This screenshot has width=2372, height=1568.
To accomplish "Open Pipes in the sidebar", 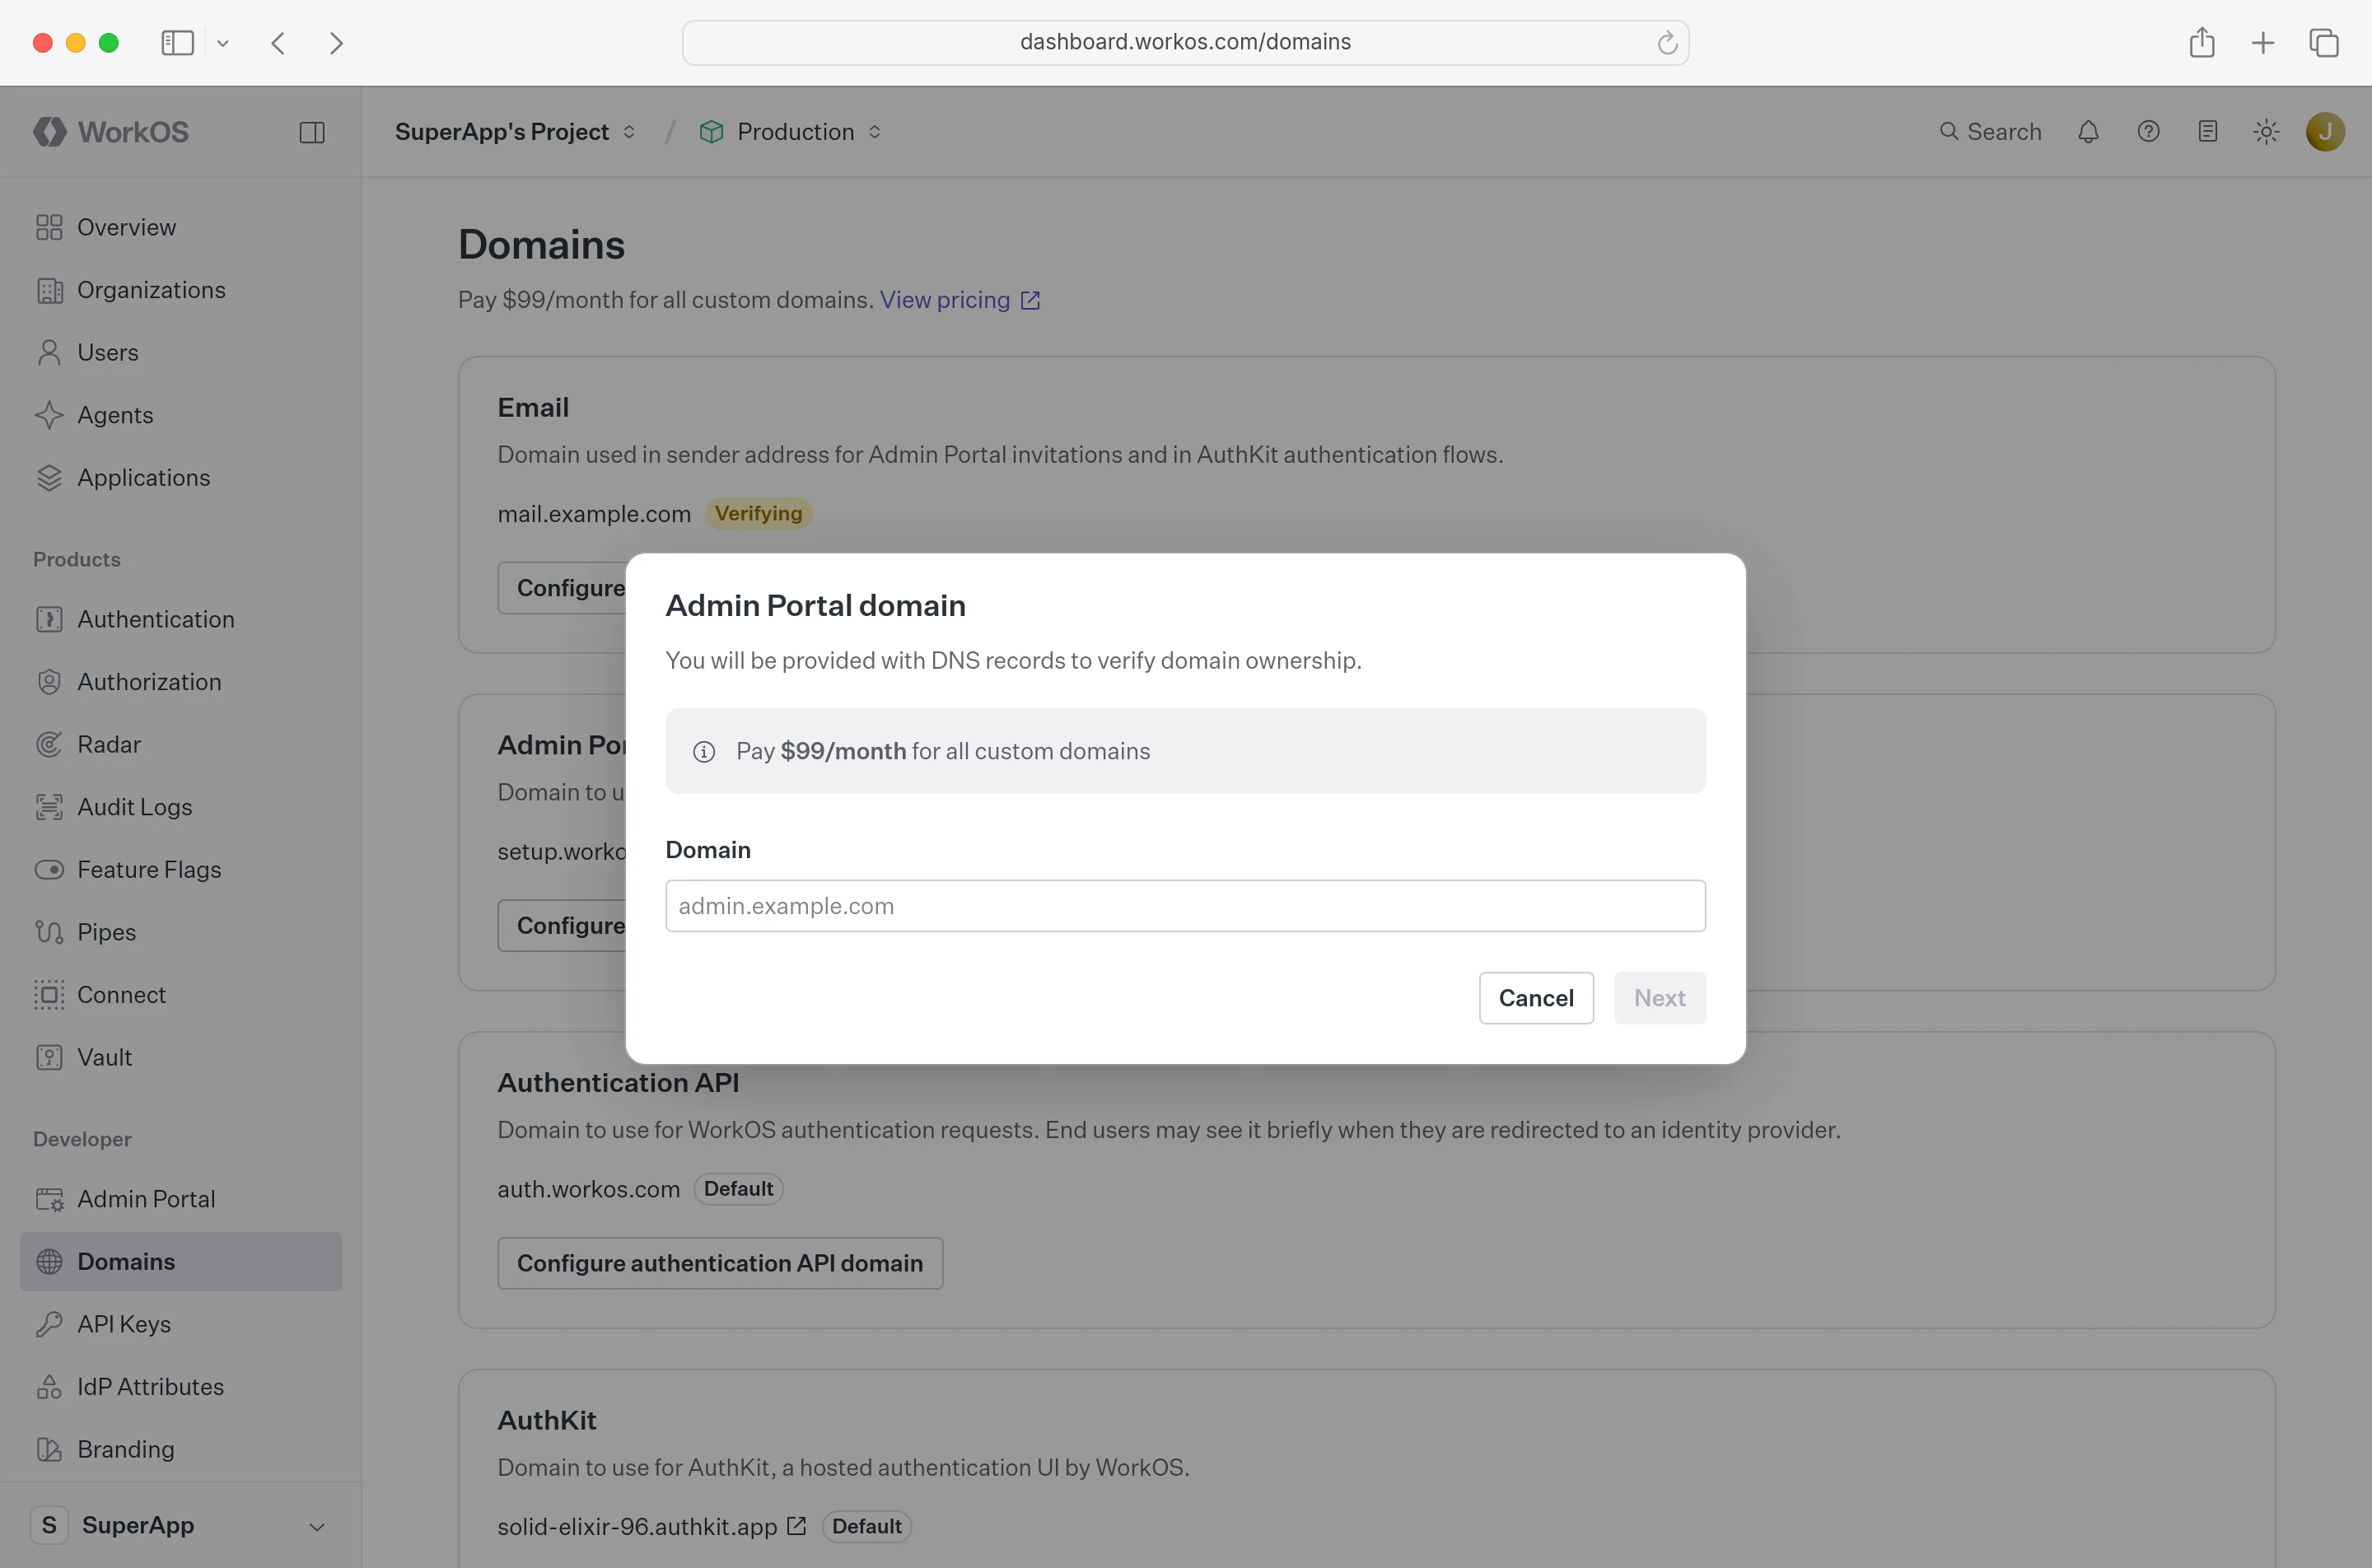I will pyautogui.click(x=181, y=932).
